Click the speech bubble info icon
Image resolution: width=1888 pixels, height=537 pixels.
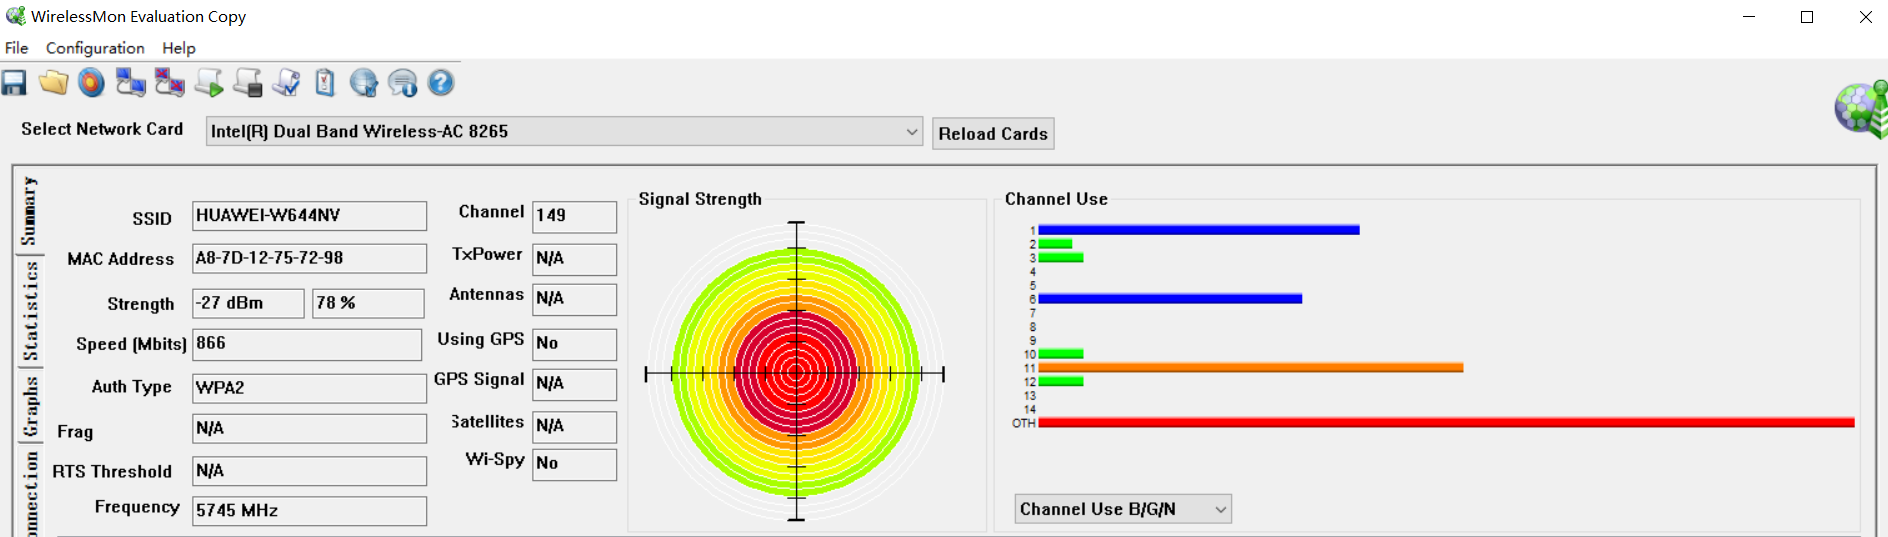402,83
